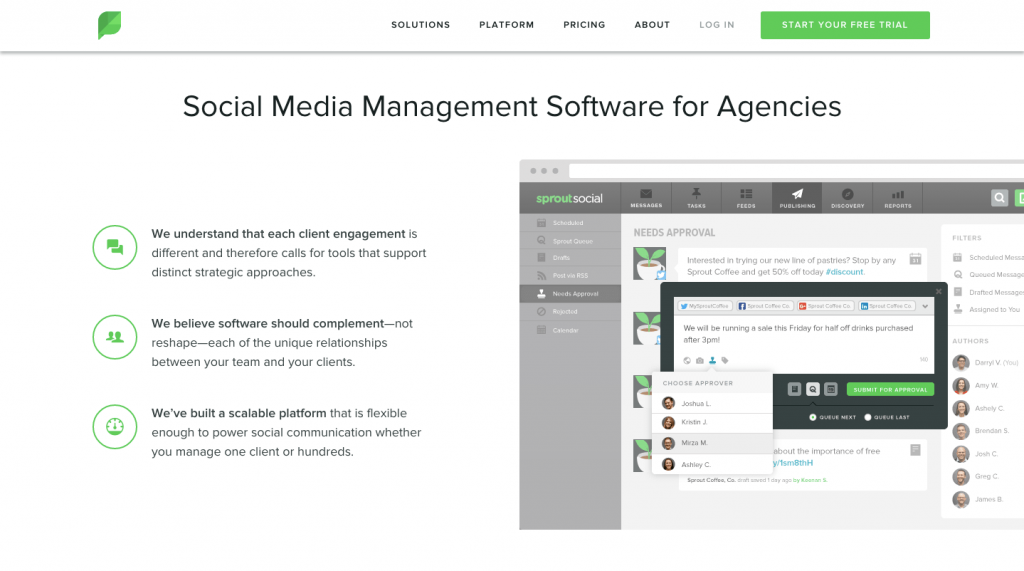Open the Solutions menu
The height and width of the screenshot is (571, 1024).
[421, 25]
